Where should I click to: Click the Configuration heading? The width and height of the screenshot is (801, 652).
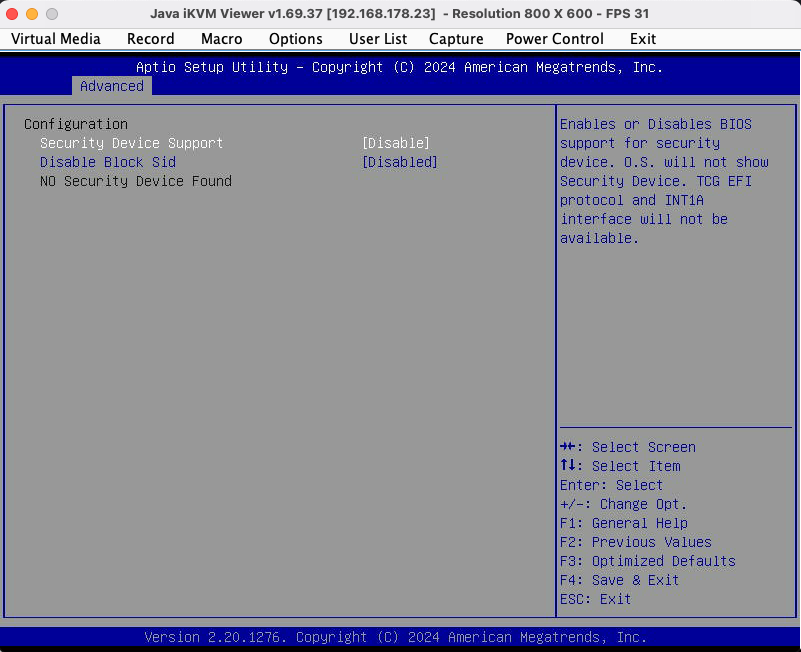pyautogui.click(x=76, y=124)
